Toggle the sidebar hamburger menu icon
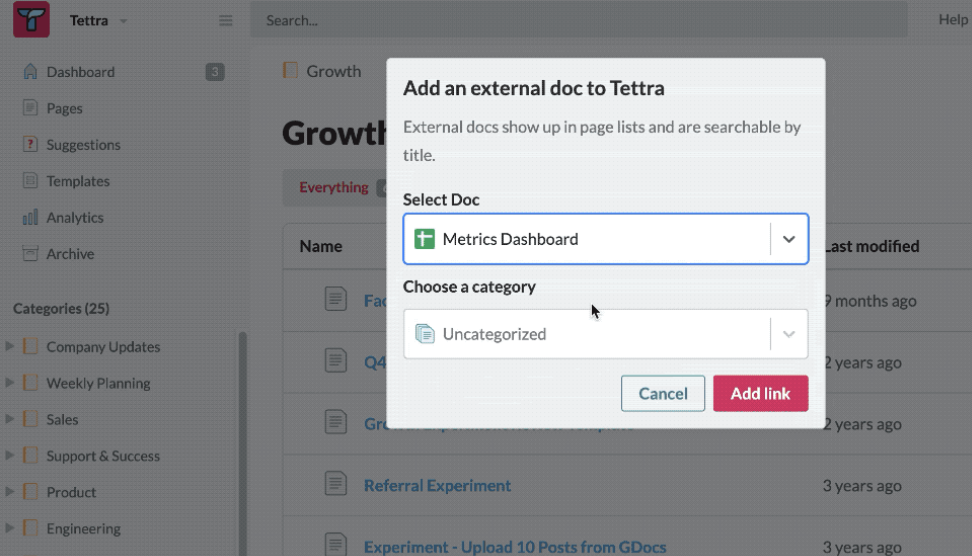The width and height of the screenshot is (972, 556). point(226,20)
